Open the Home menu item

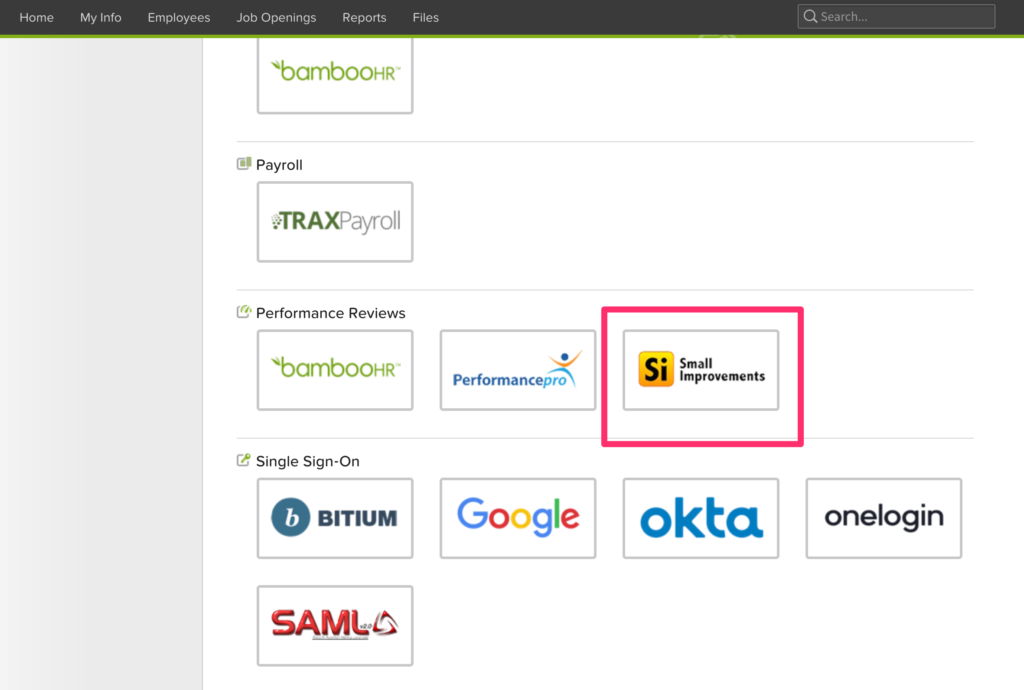[x=37, y=18]
